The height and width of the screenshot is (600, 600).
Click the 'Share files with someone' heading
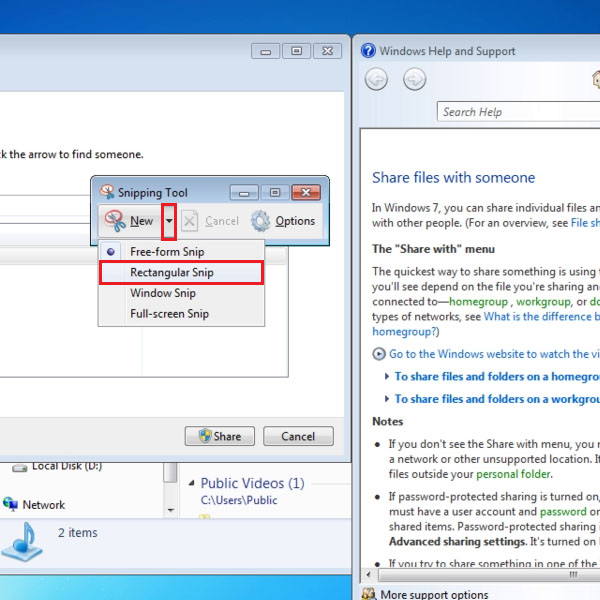coord(453,178)
